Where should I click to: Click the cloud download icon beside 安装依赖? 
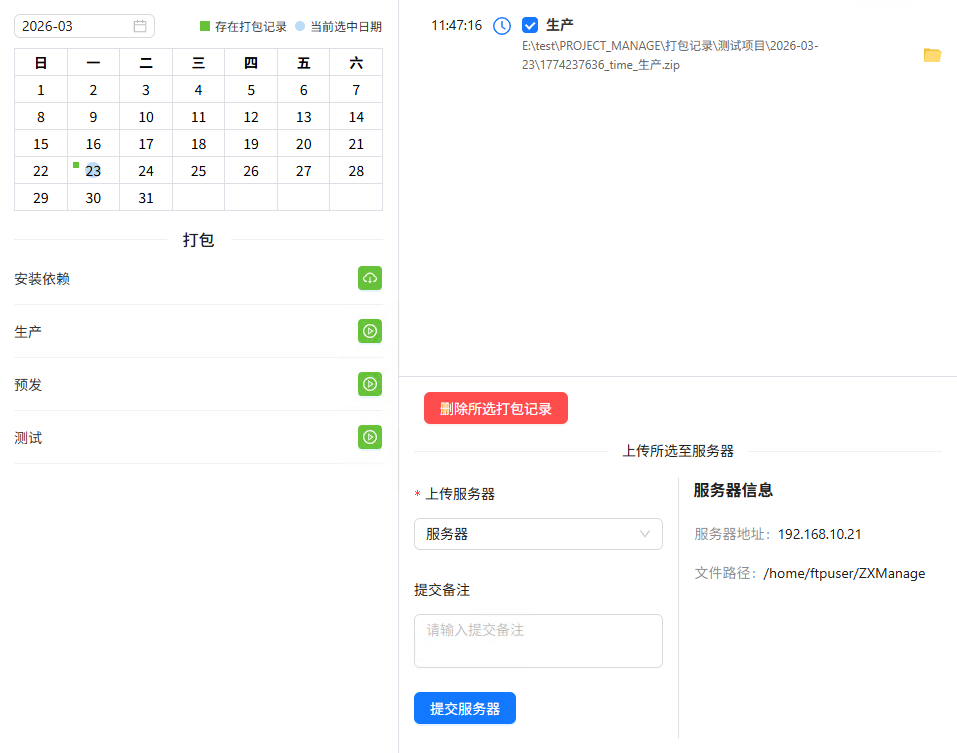coord(370,278)
